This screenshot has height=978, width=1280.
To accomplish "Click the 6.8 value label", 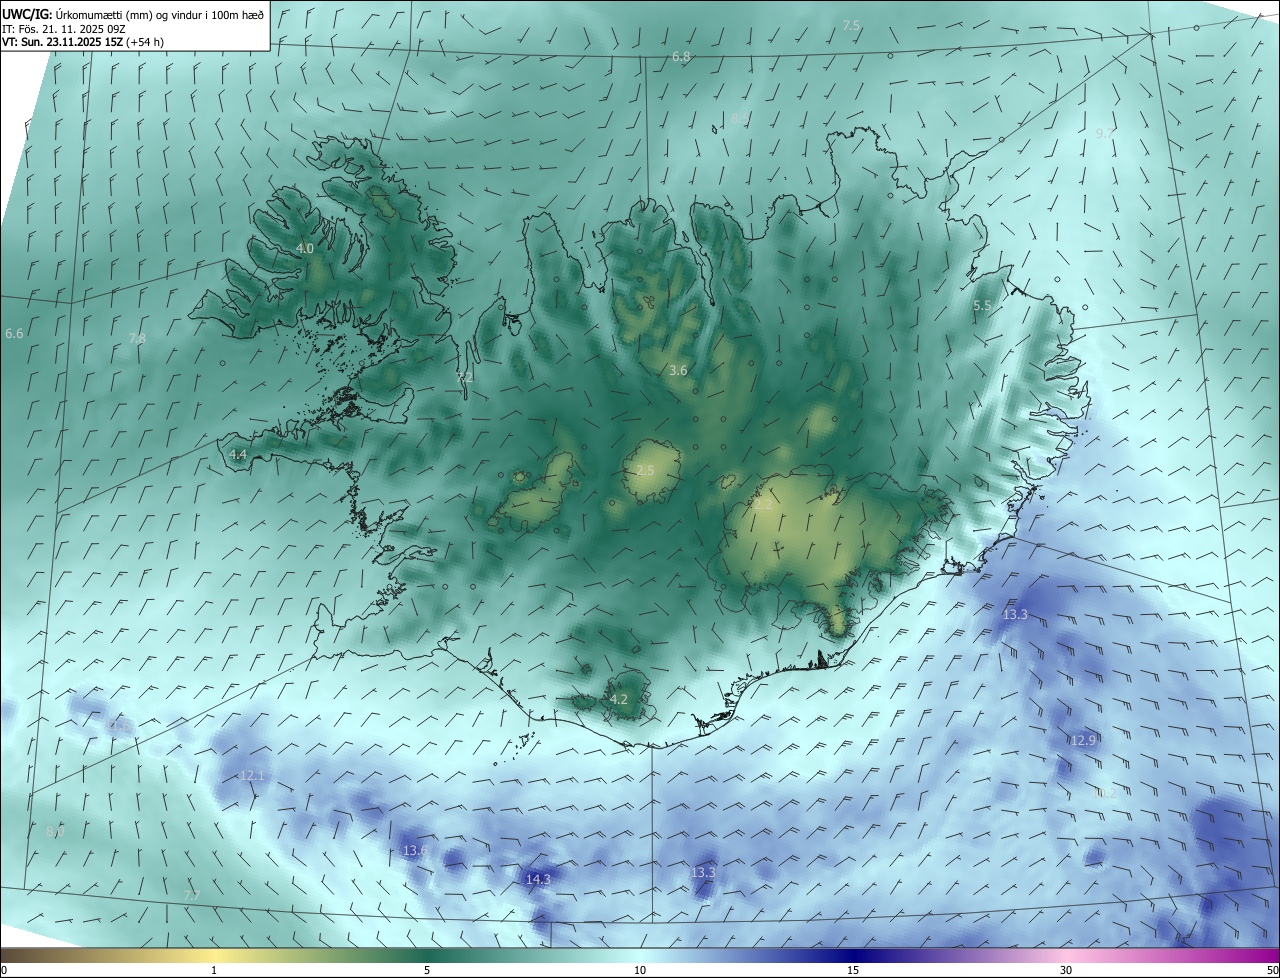I will 681,57.
